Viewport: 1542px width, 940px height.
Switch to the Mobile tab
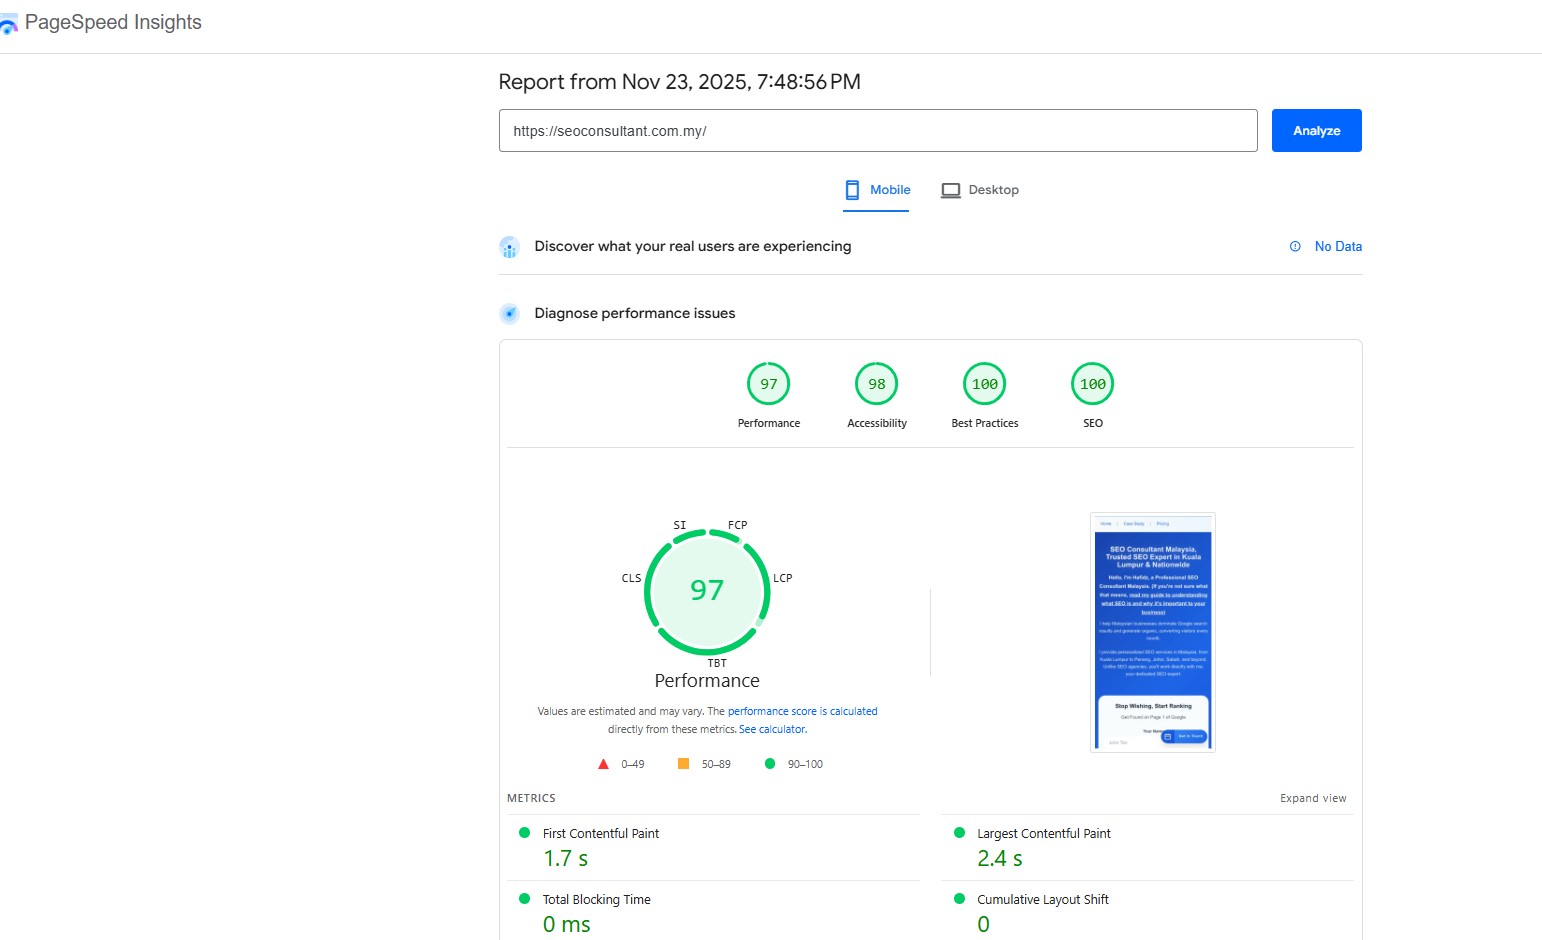(877, 190)
